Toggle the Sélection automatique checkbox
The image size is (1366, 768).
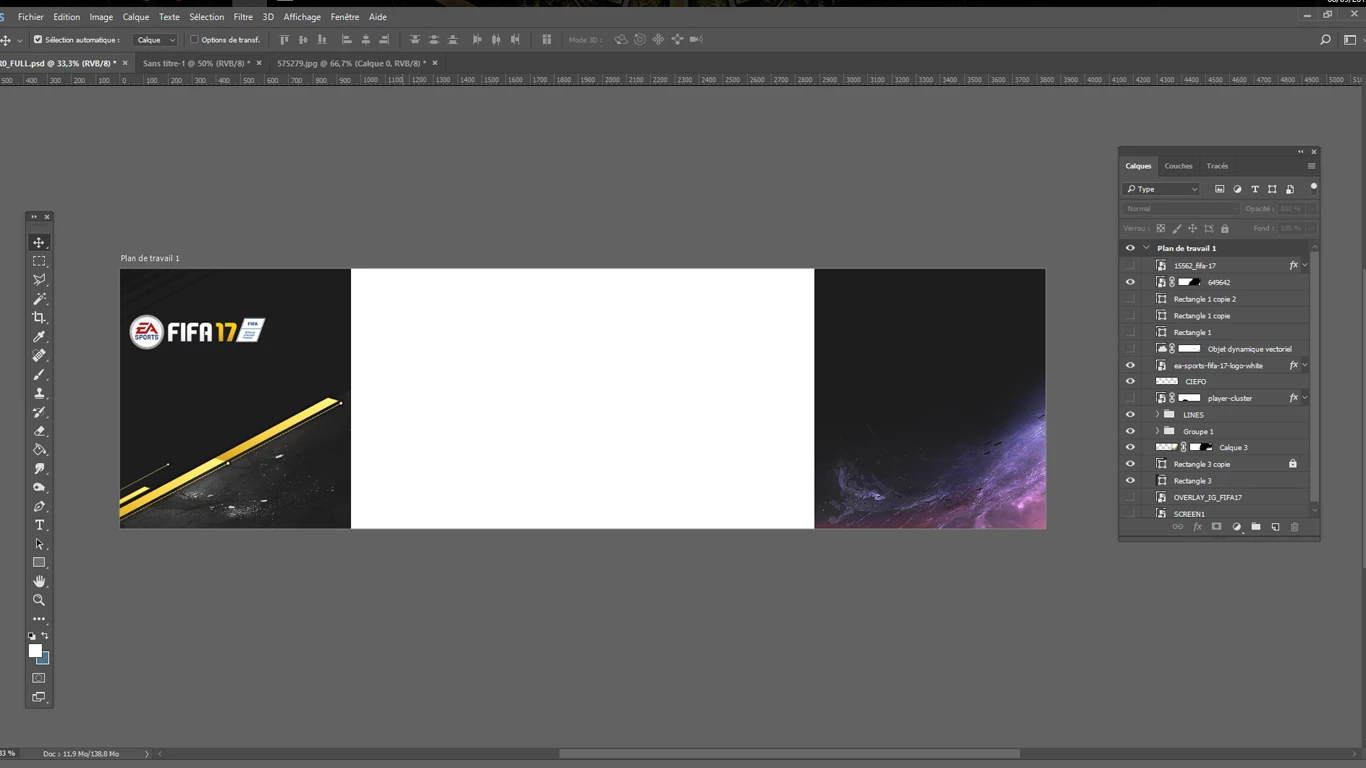coord(38,40)
